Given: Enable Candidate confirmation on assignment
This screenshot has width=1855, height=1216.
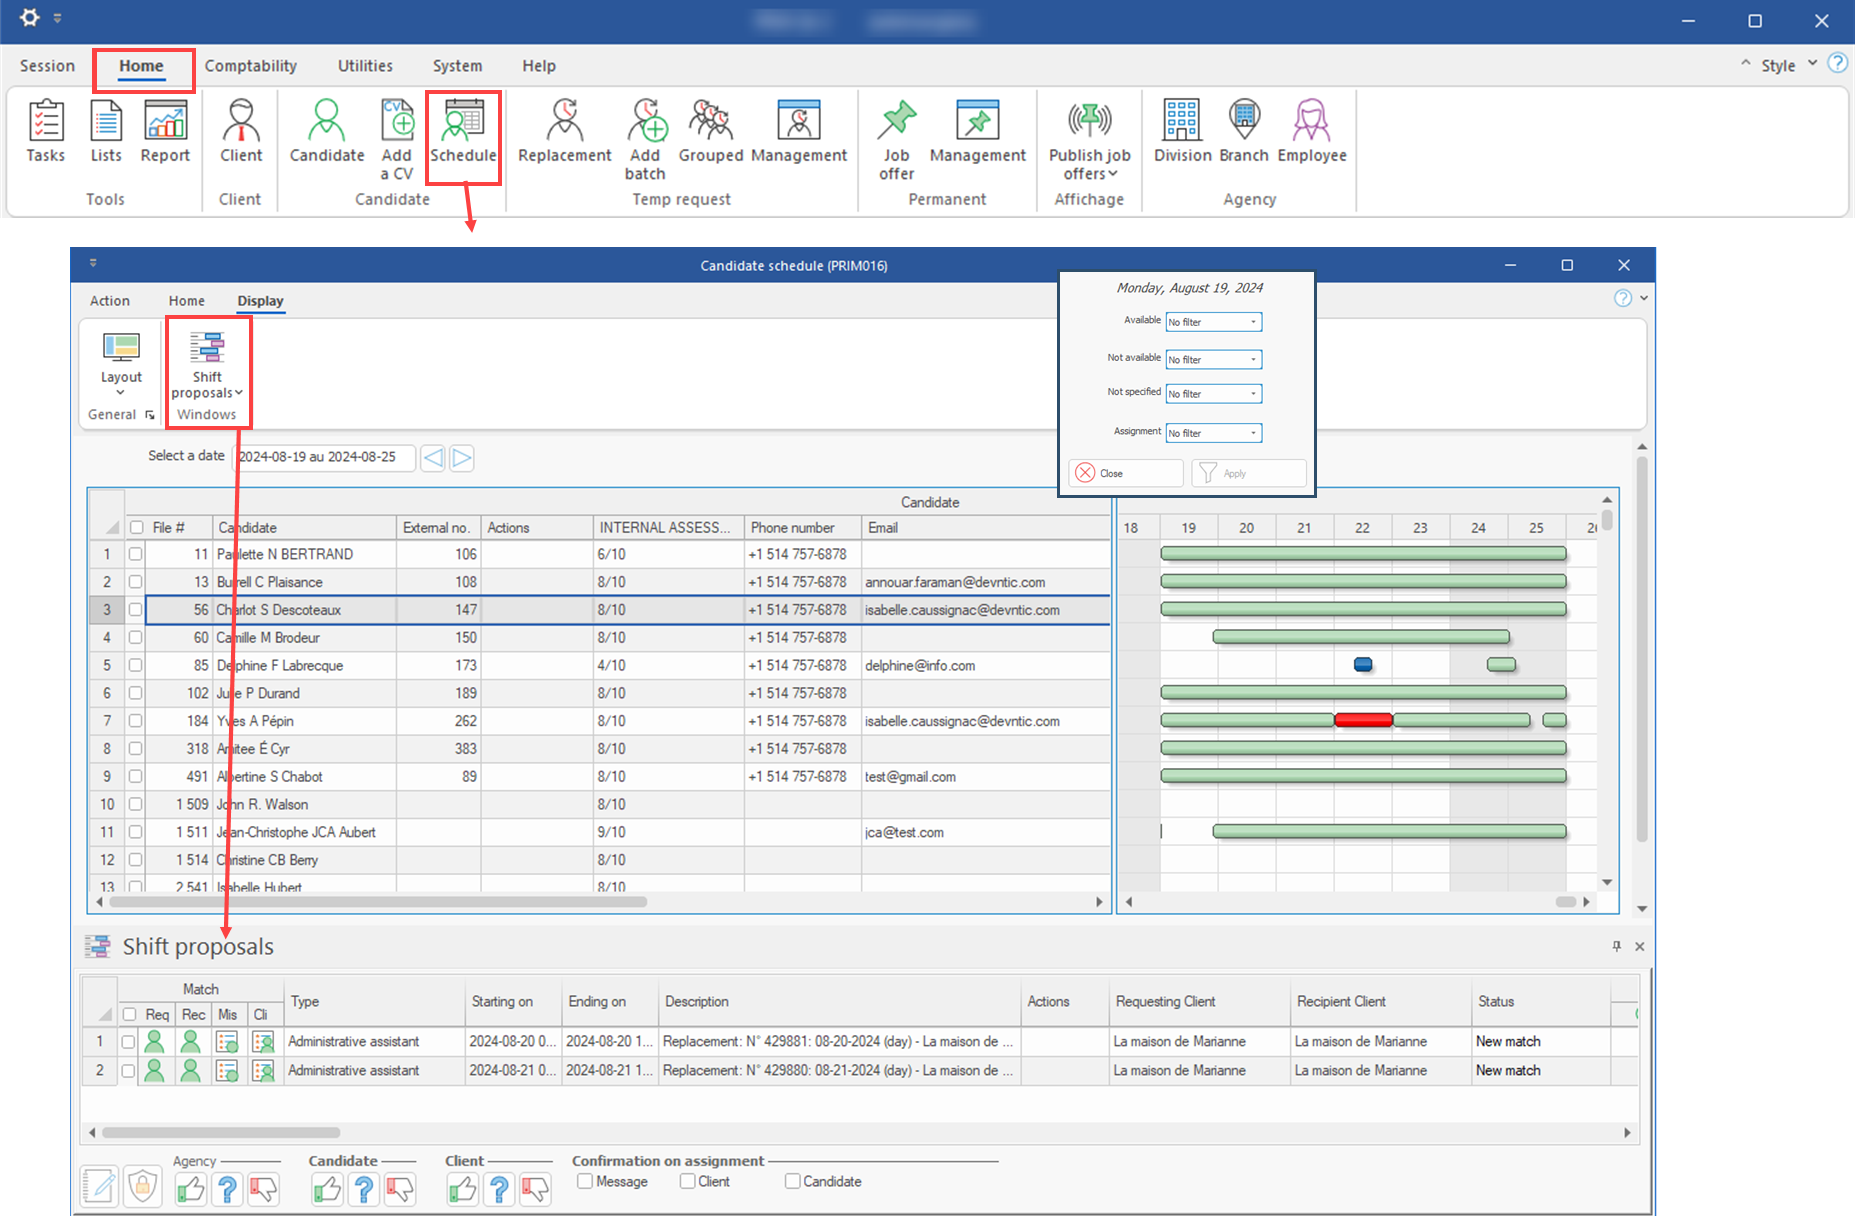Looking at the screenshot, I should coord(792,1181).
